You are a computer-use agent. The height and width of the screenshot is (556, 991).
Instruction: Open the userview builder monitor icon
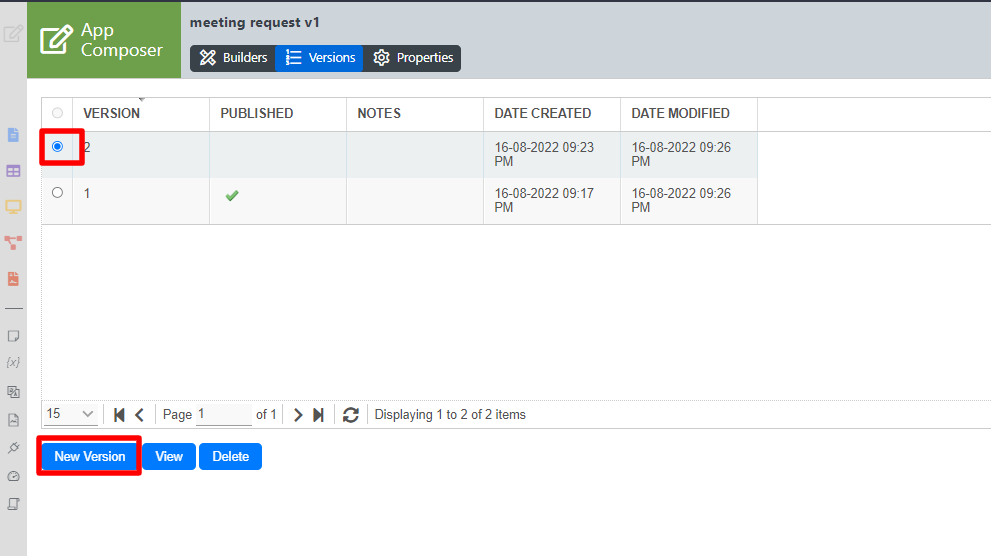13,207
